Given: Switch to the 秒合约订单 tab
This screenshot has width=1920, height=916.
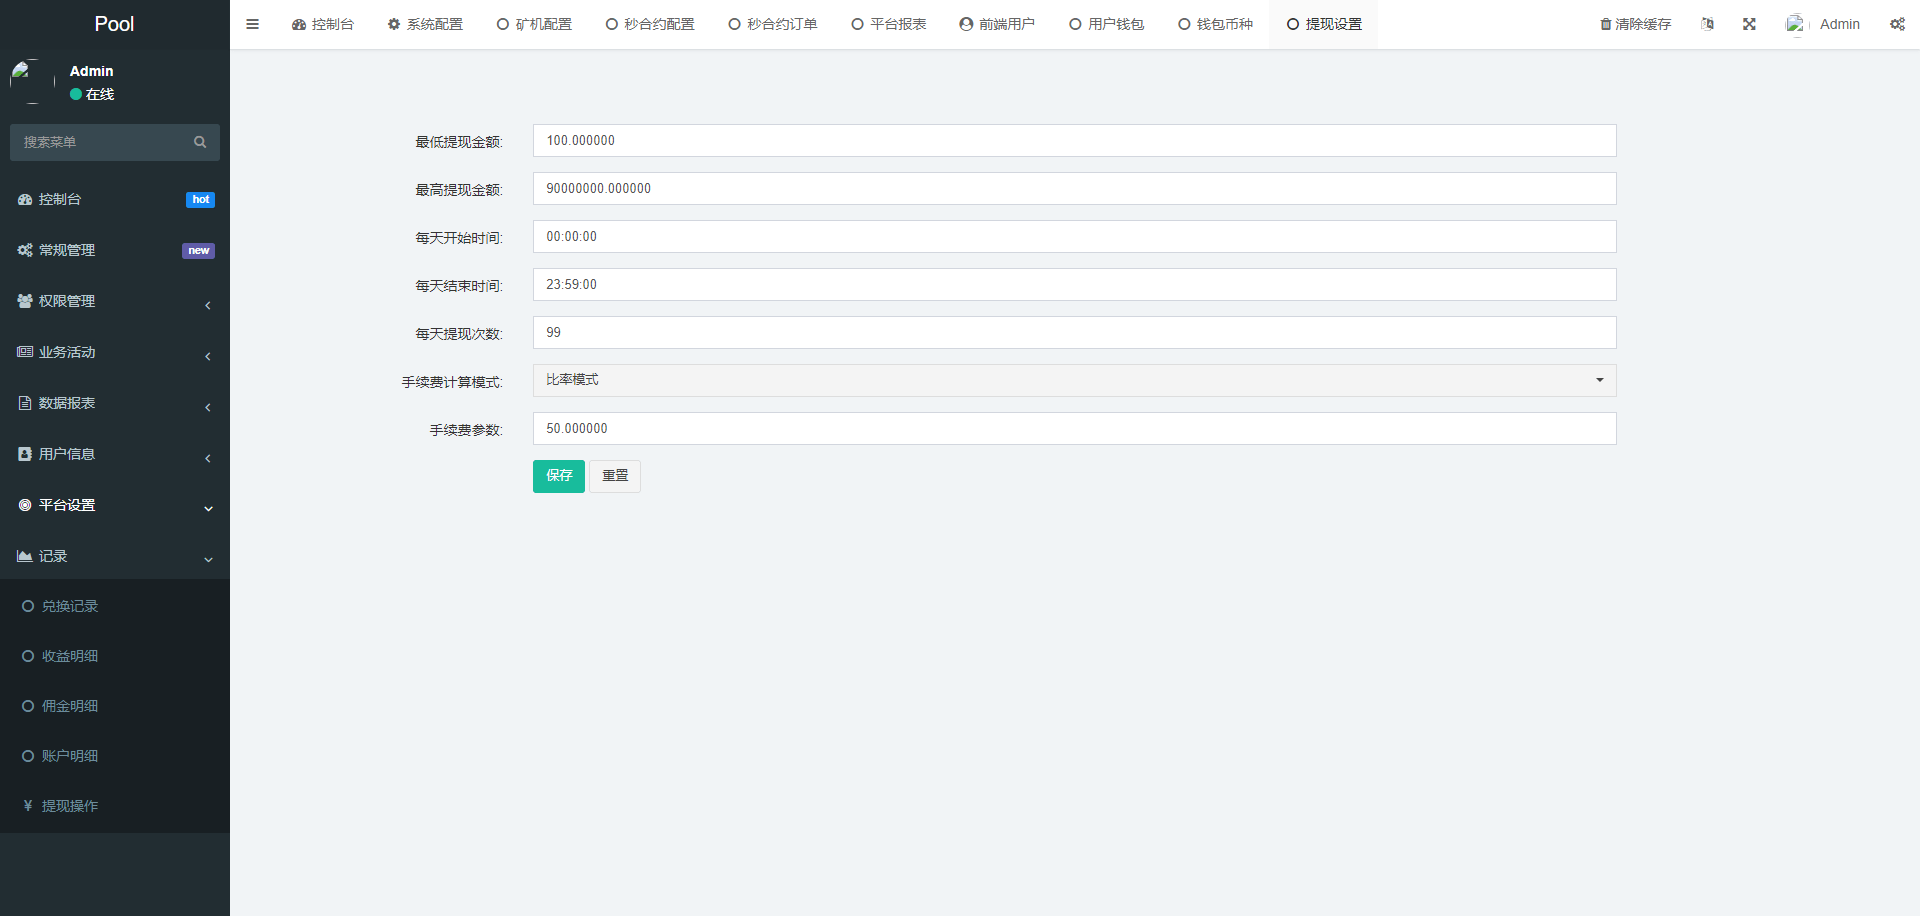Looking at the screenshot, I should pos(772,23).
